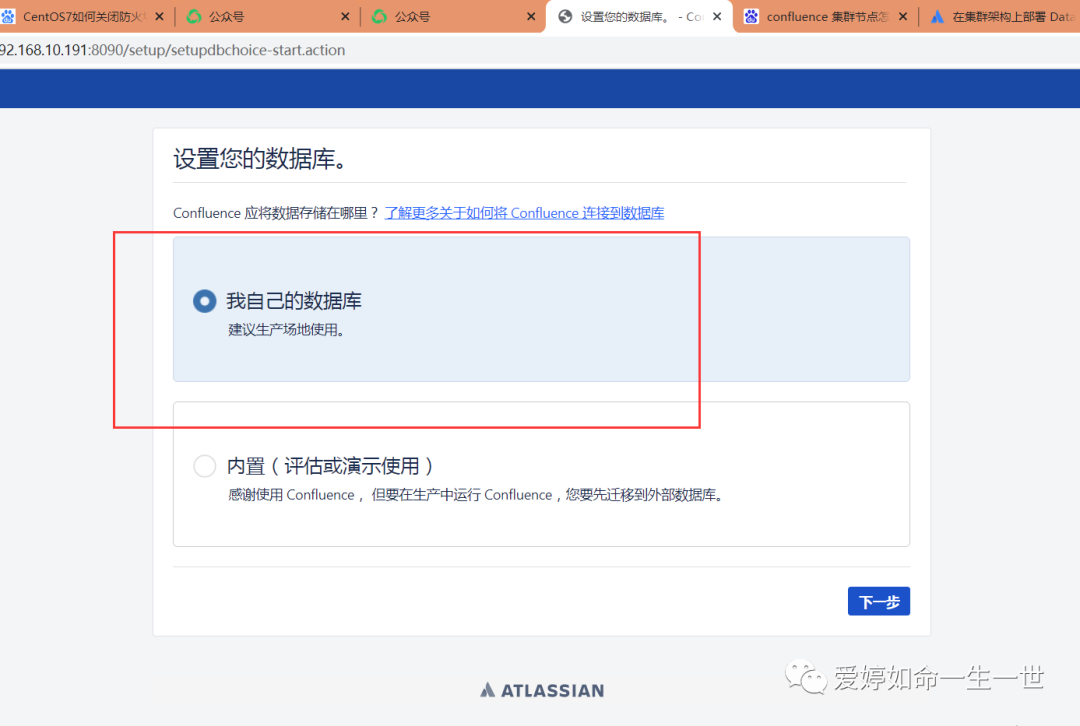The image size is (1080, 726).
Task: Click the text Confluence 应将数据存储在哪里？
Action: [x=276, y=213]
